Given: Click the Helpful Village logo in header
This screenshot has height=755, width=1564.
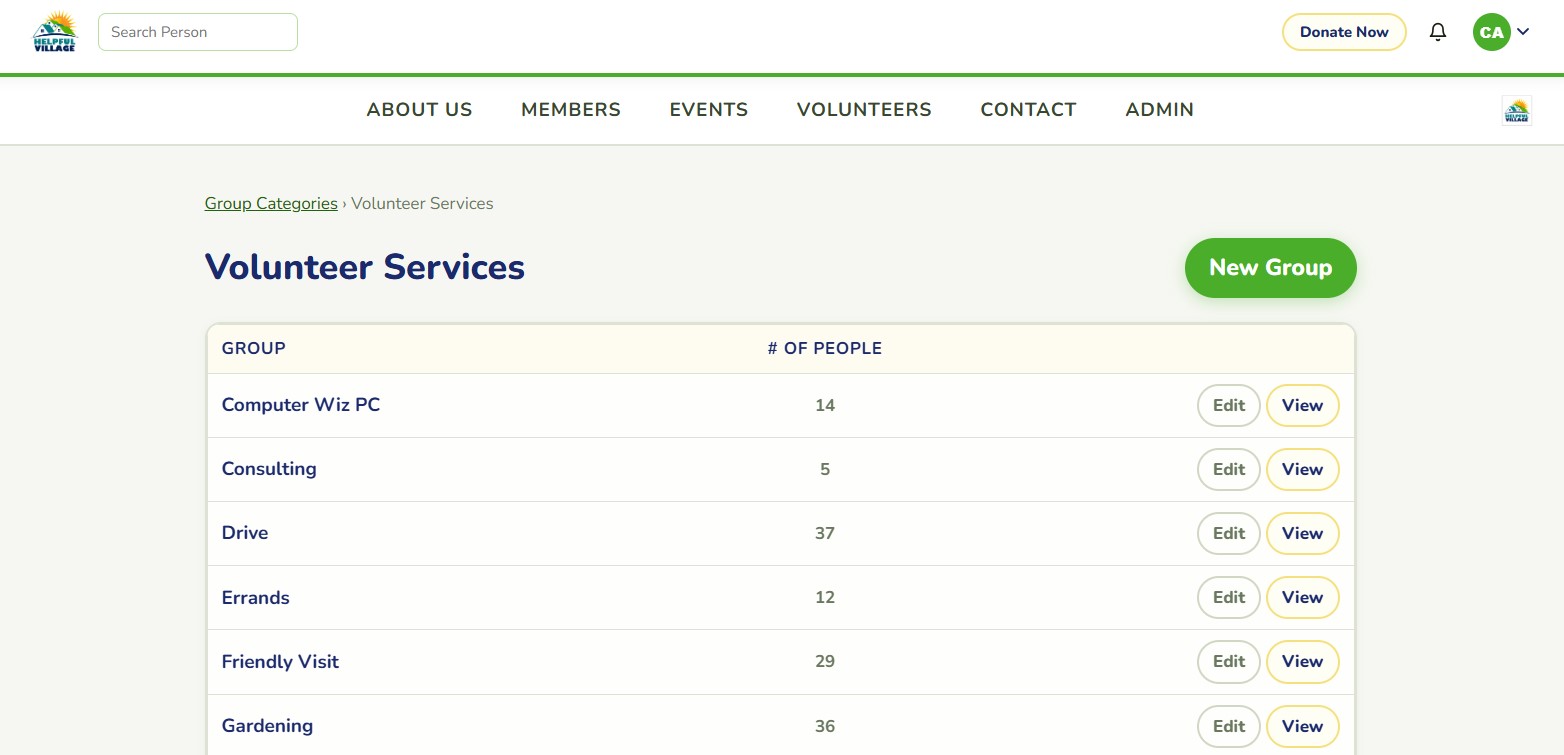Looking at the screenshot, I should [54, 32].
